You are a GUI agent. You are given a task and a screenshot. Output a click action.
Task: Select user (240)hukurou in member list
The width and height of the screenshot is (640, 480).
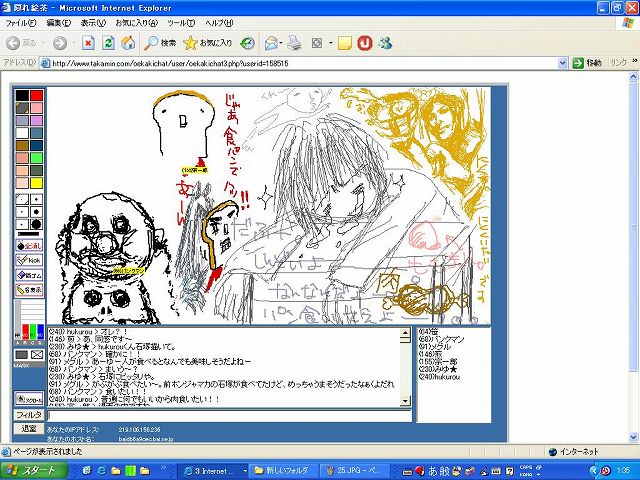(x=440, y=377)
